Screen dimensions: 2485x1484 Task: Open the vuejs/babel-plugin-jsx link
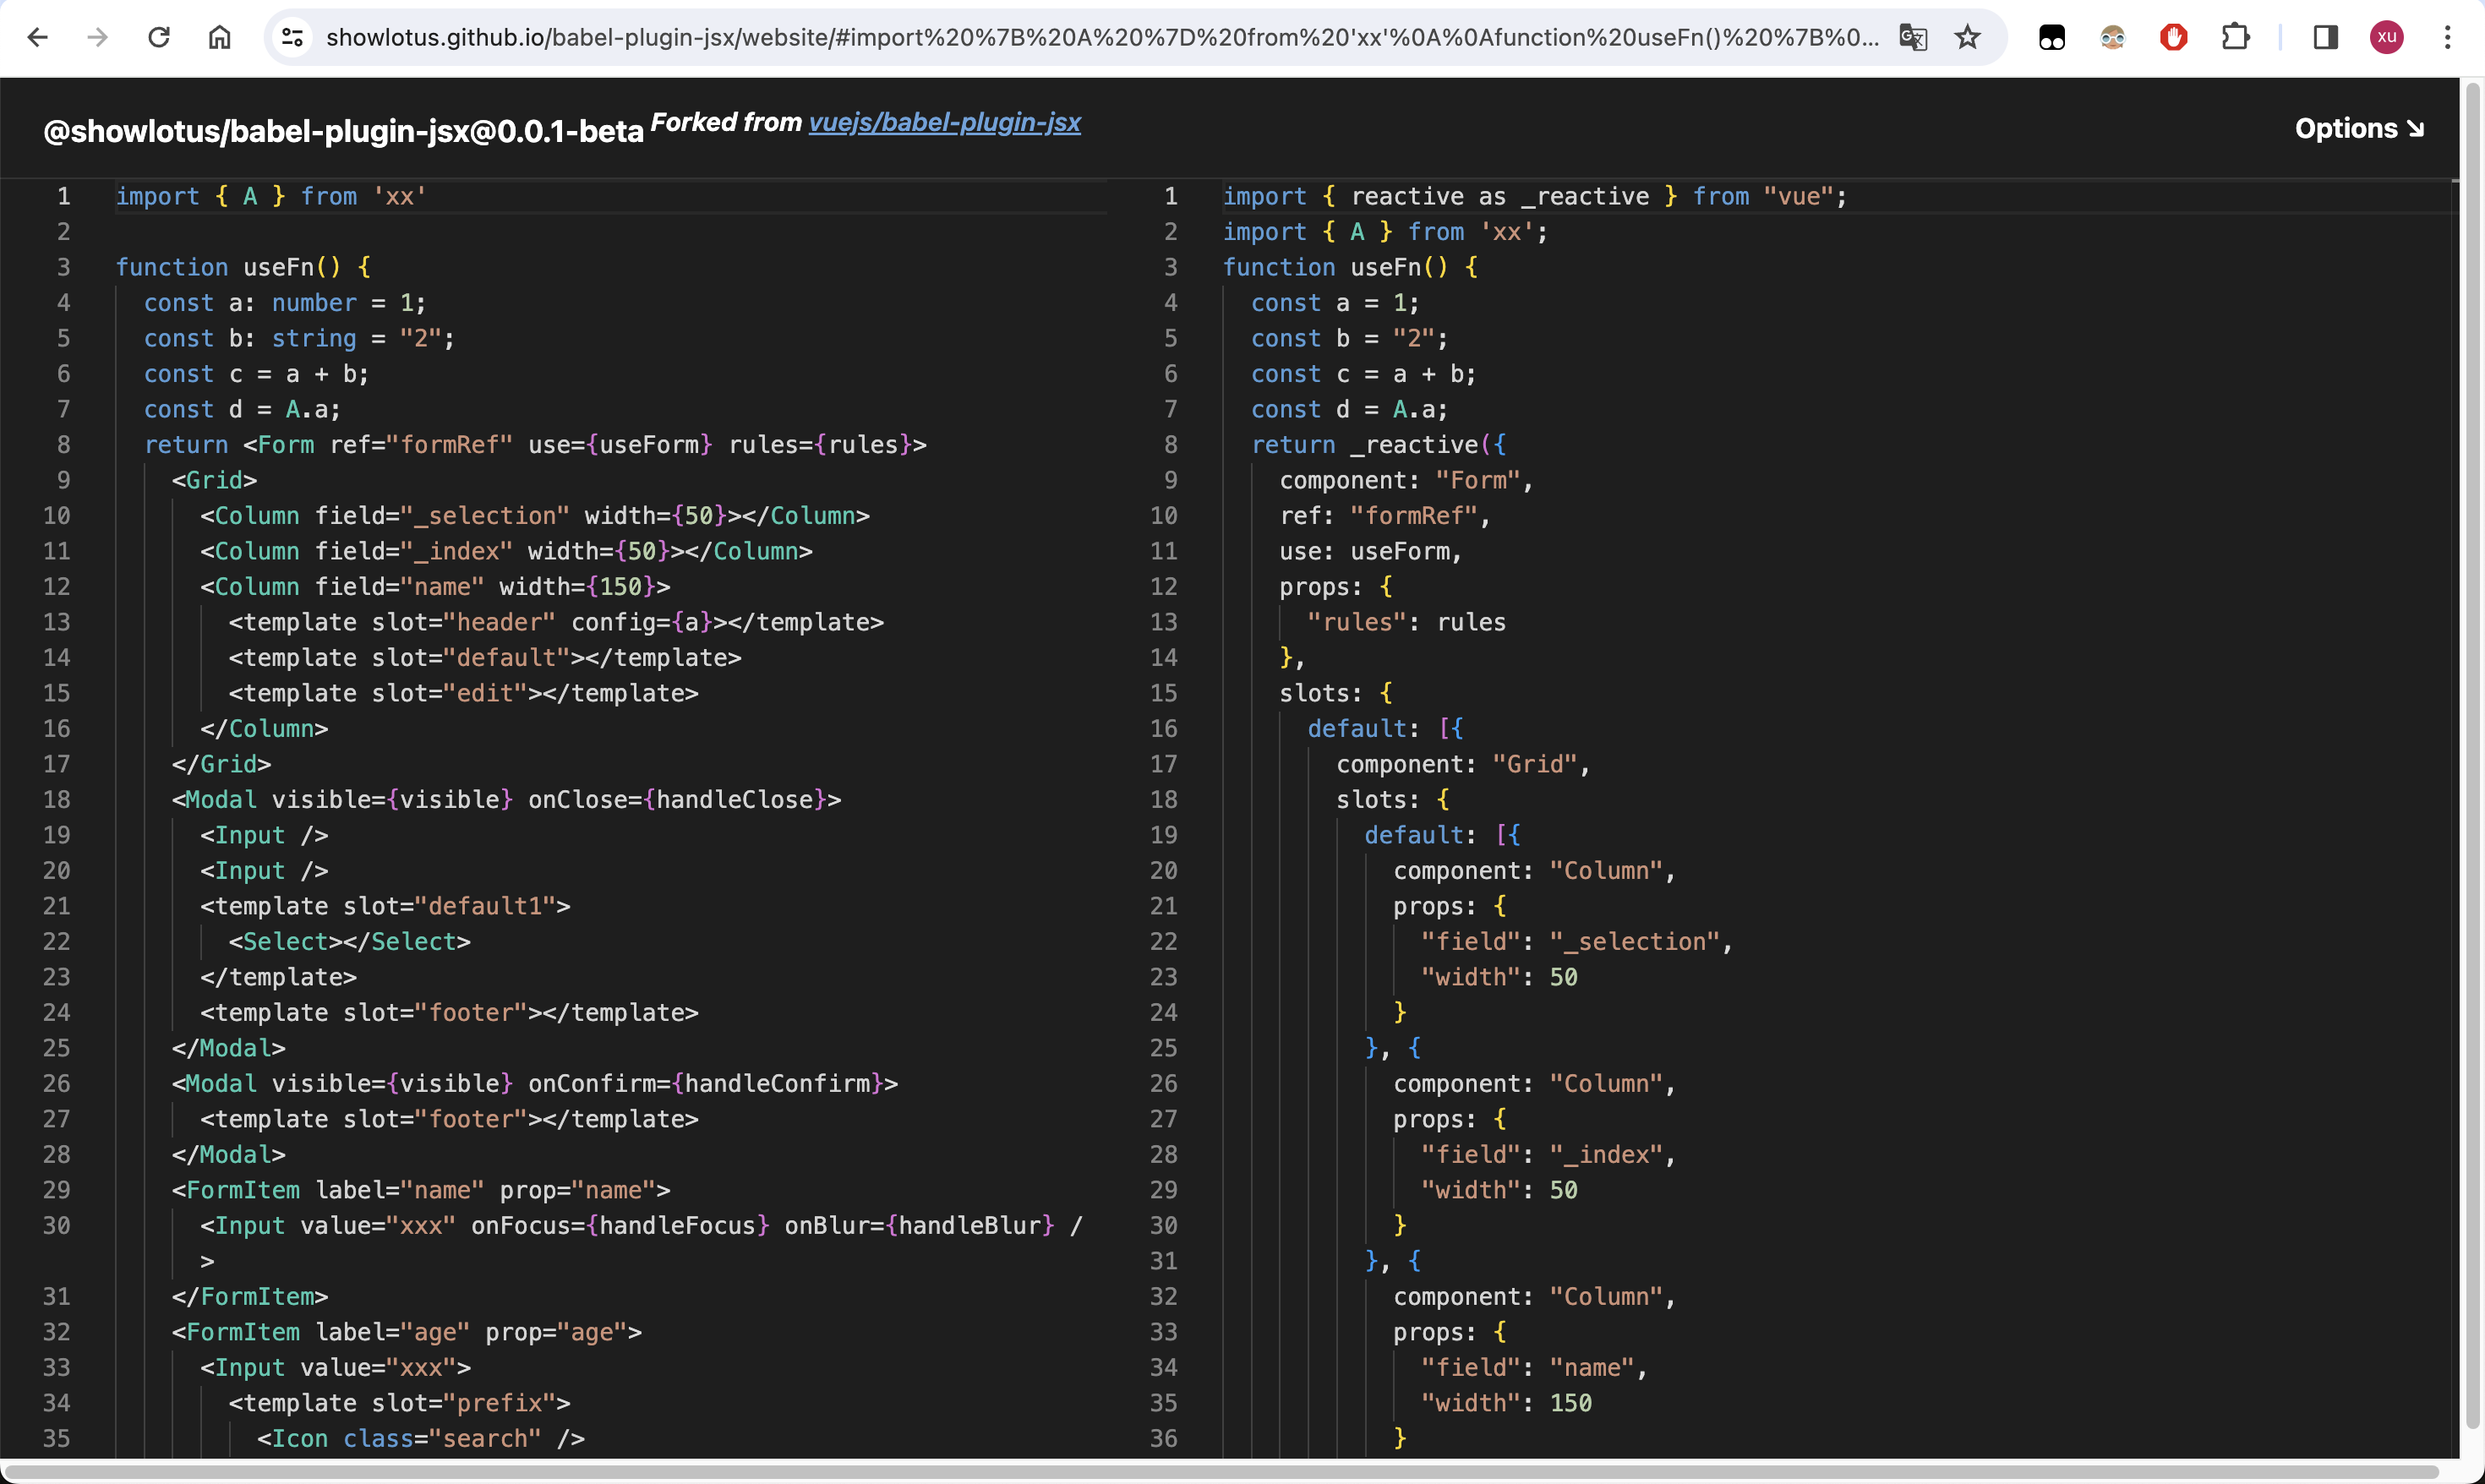944,122
